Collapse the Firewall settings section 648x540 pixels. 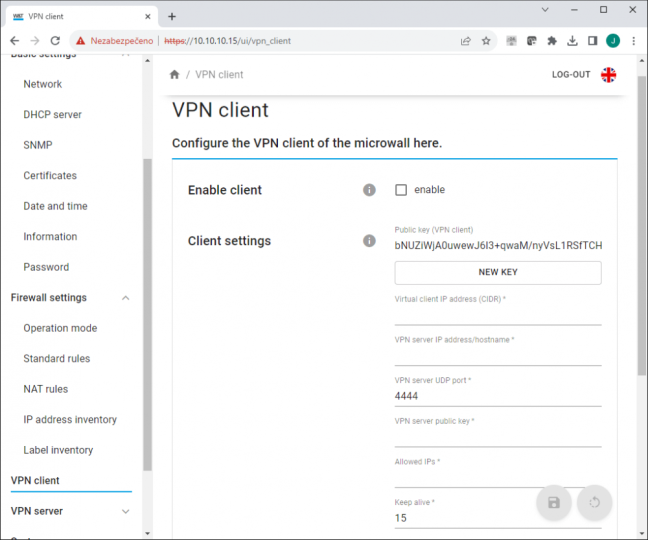pyautogui.click(x=126, y=298)
